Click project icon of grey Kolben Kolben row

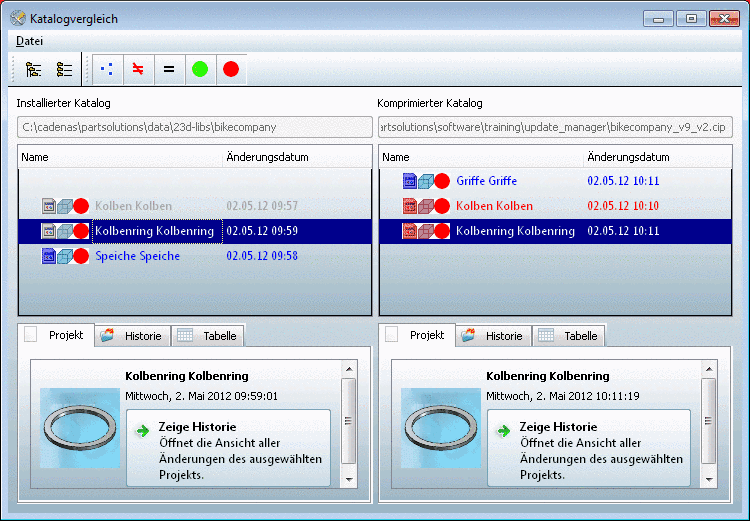[49, 206]
